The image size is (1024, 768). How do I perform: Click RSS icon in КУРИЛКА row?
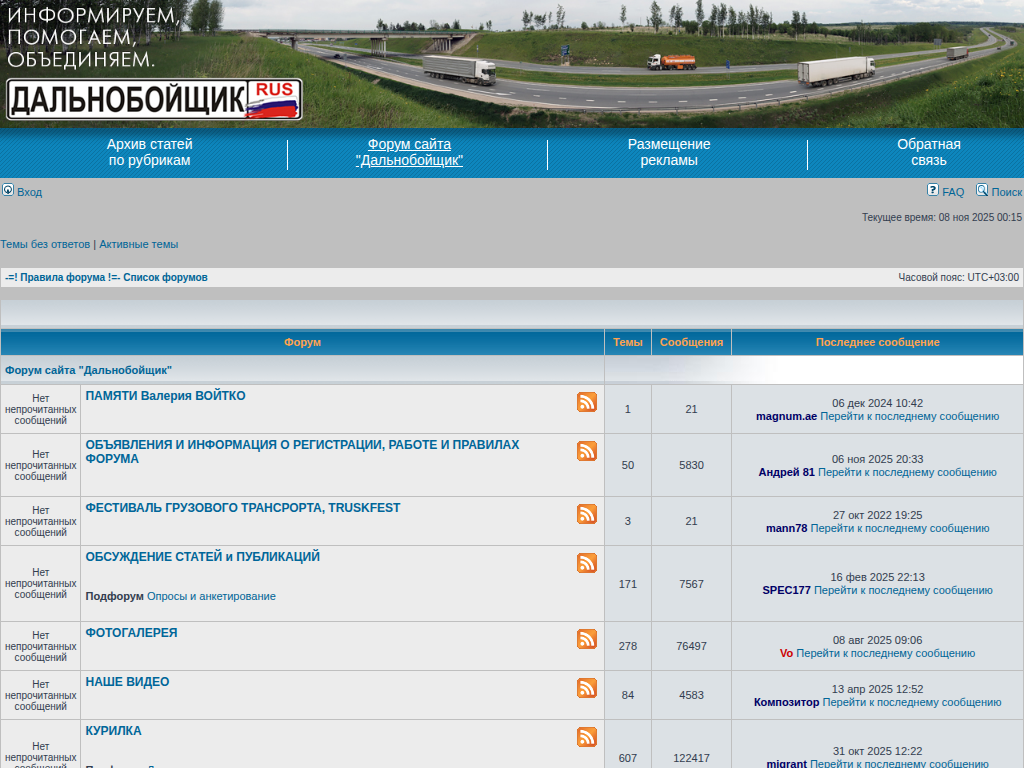click(587, 737)
